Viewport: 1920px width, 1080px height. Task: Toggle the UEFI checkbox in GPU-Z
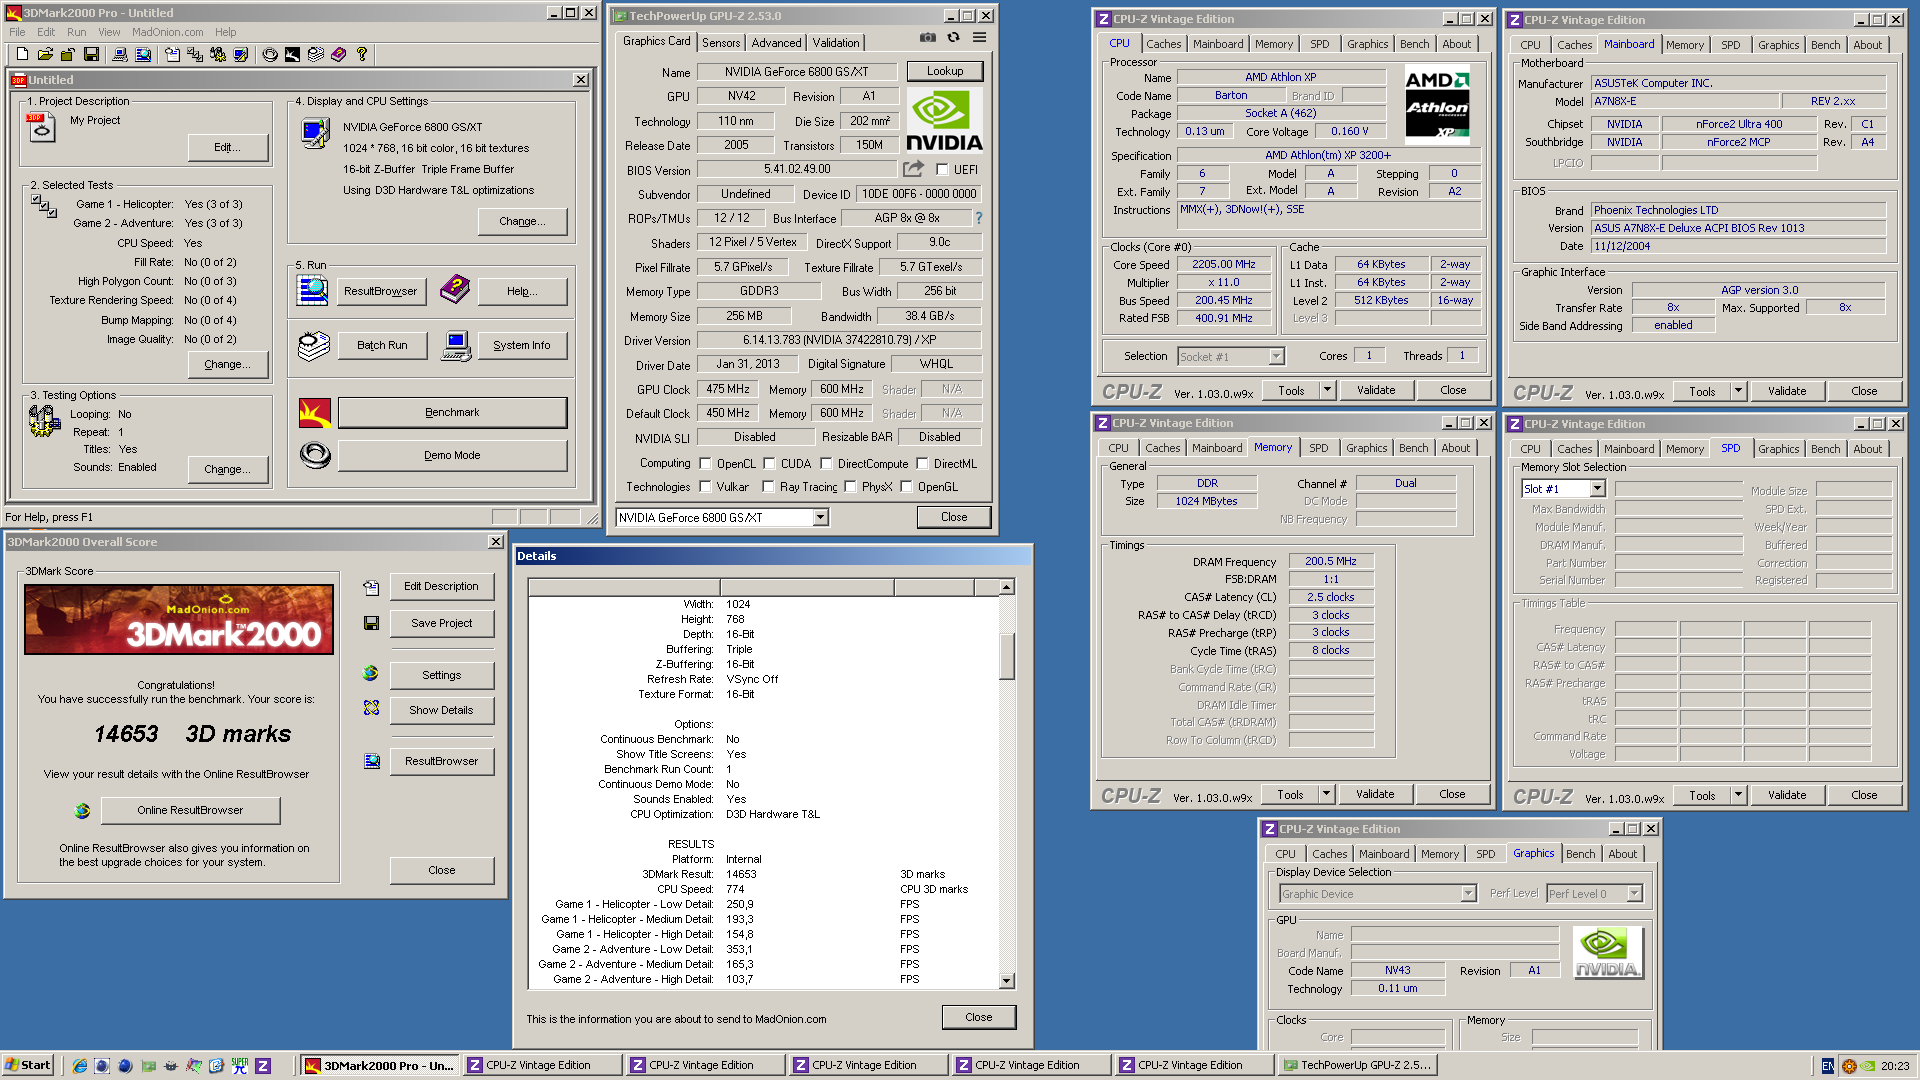(942, 170)
